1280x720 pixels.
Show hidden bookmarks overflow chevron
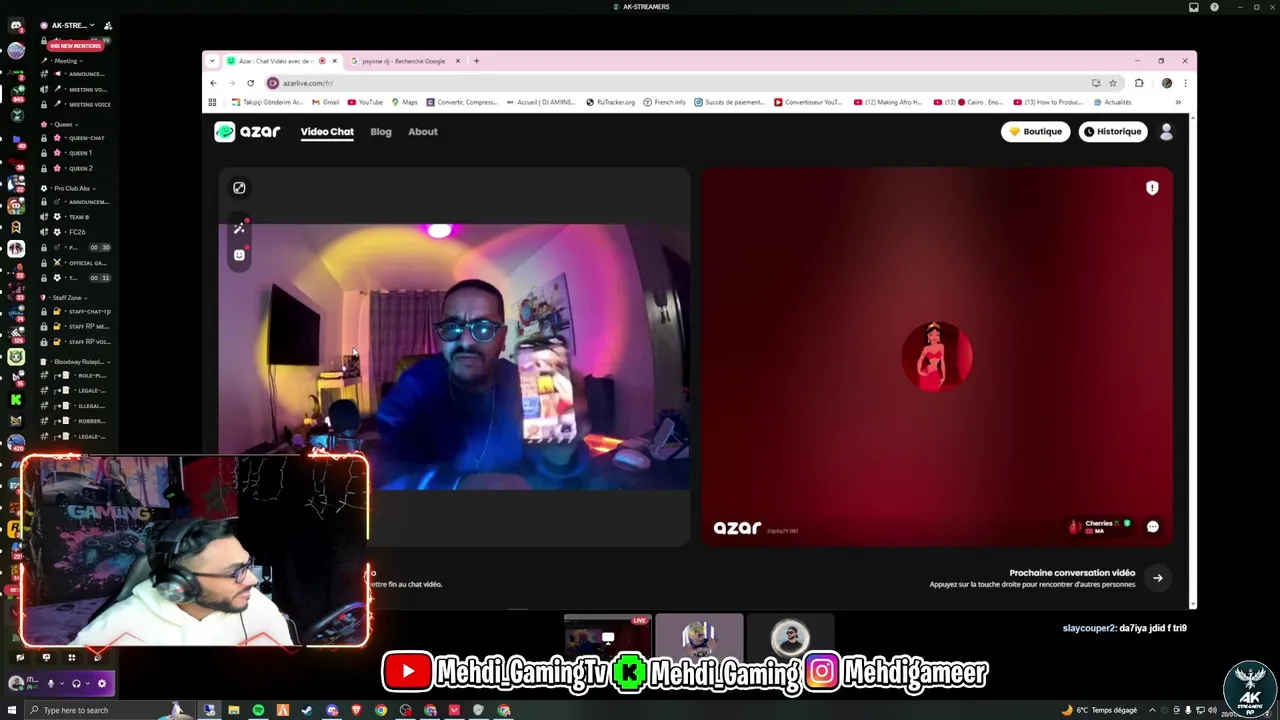[1177, 102]
